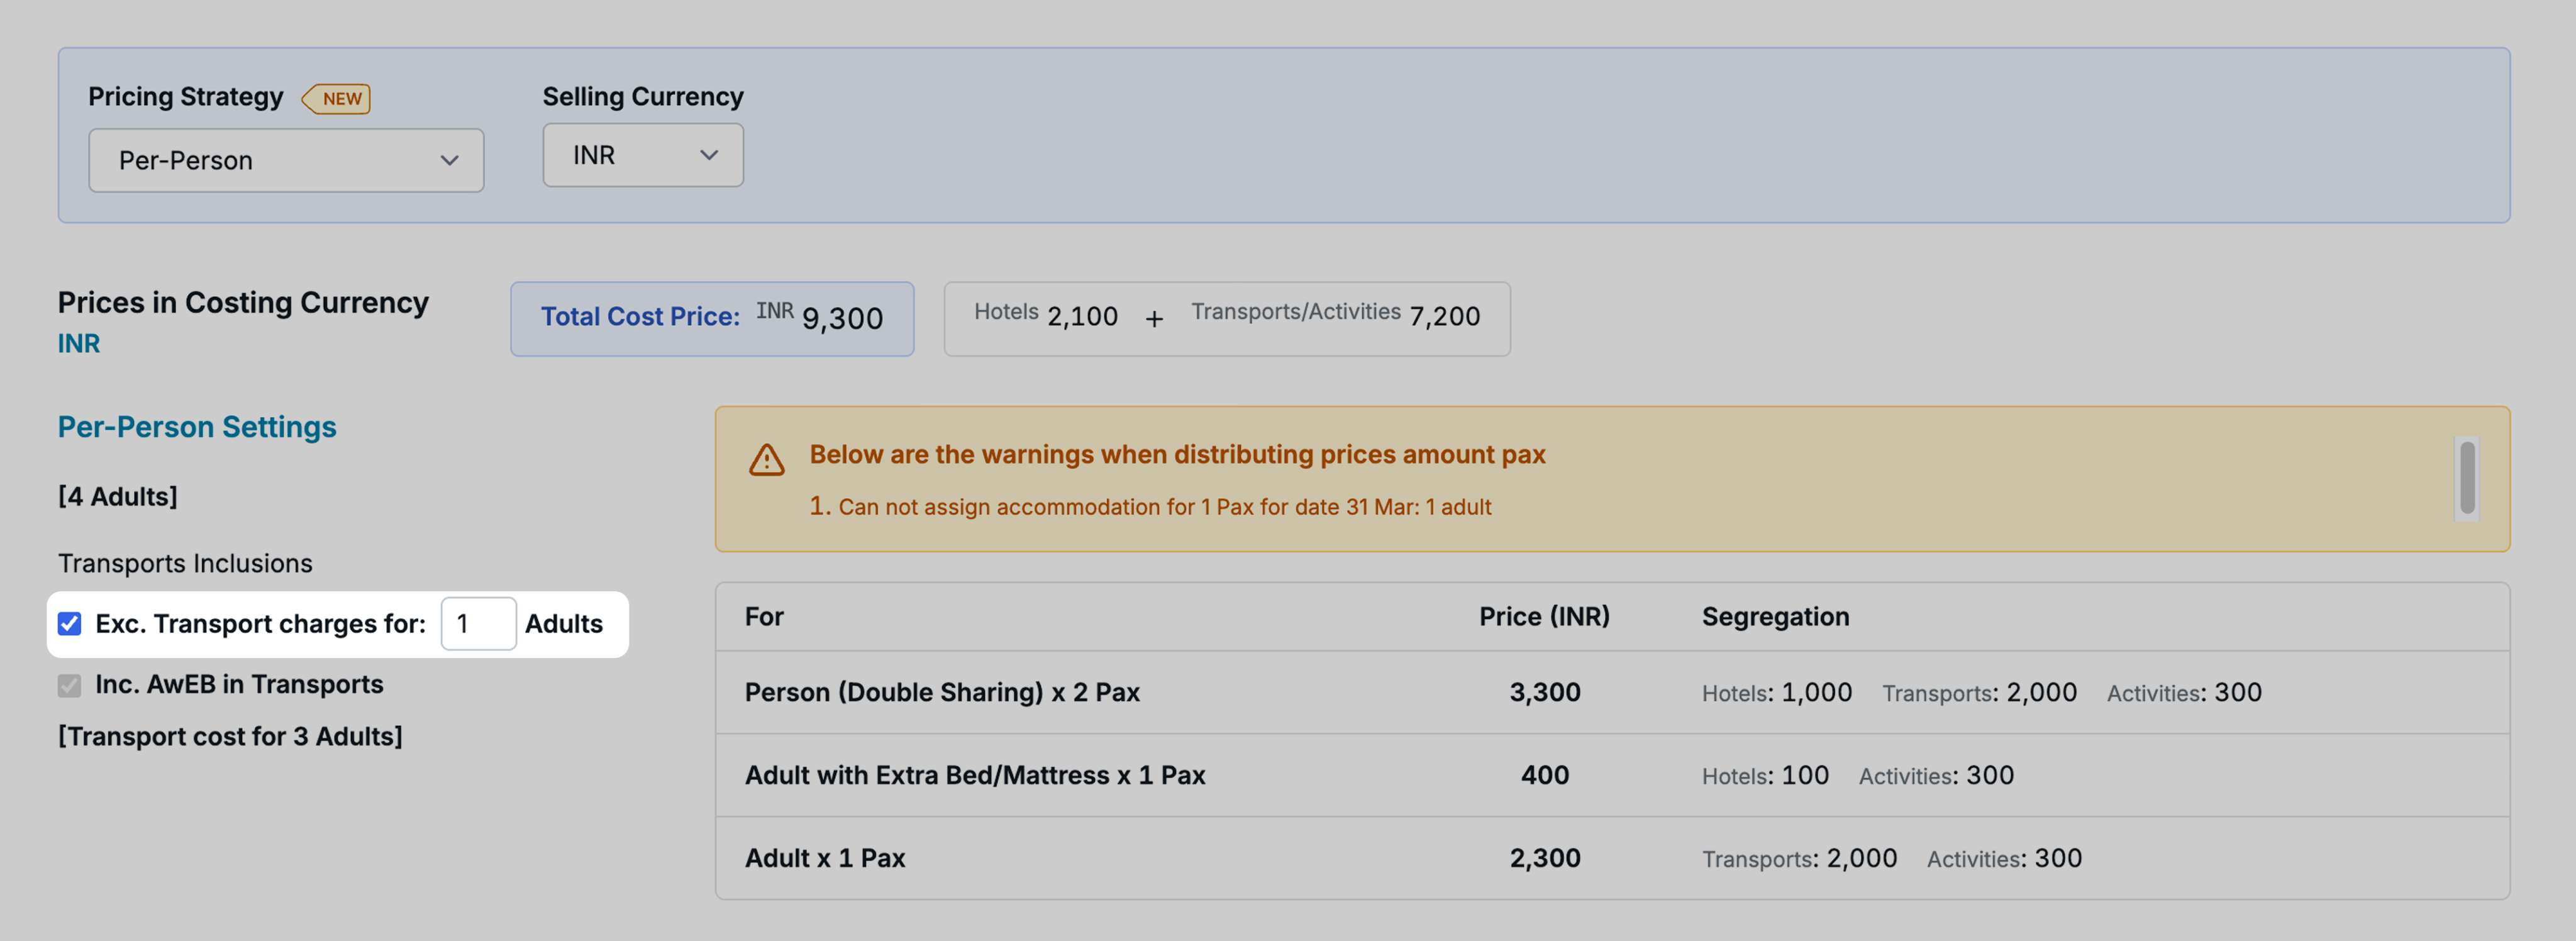Select the Adult with Extra Bed/Mattress row
The image size is (2576, 941).
[974, 775]
